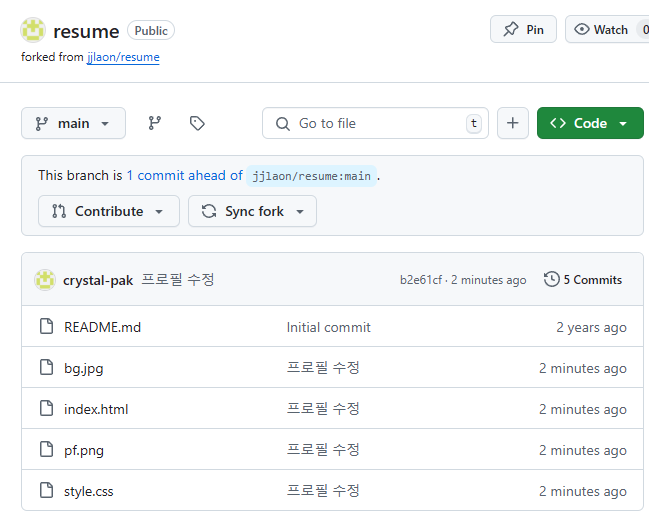Click the resume repository name

[x=86, y=31]
